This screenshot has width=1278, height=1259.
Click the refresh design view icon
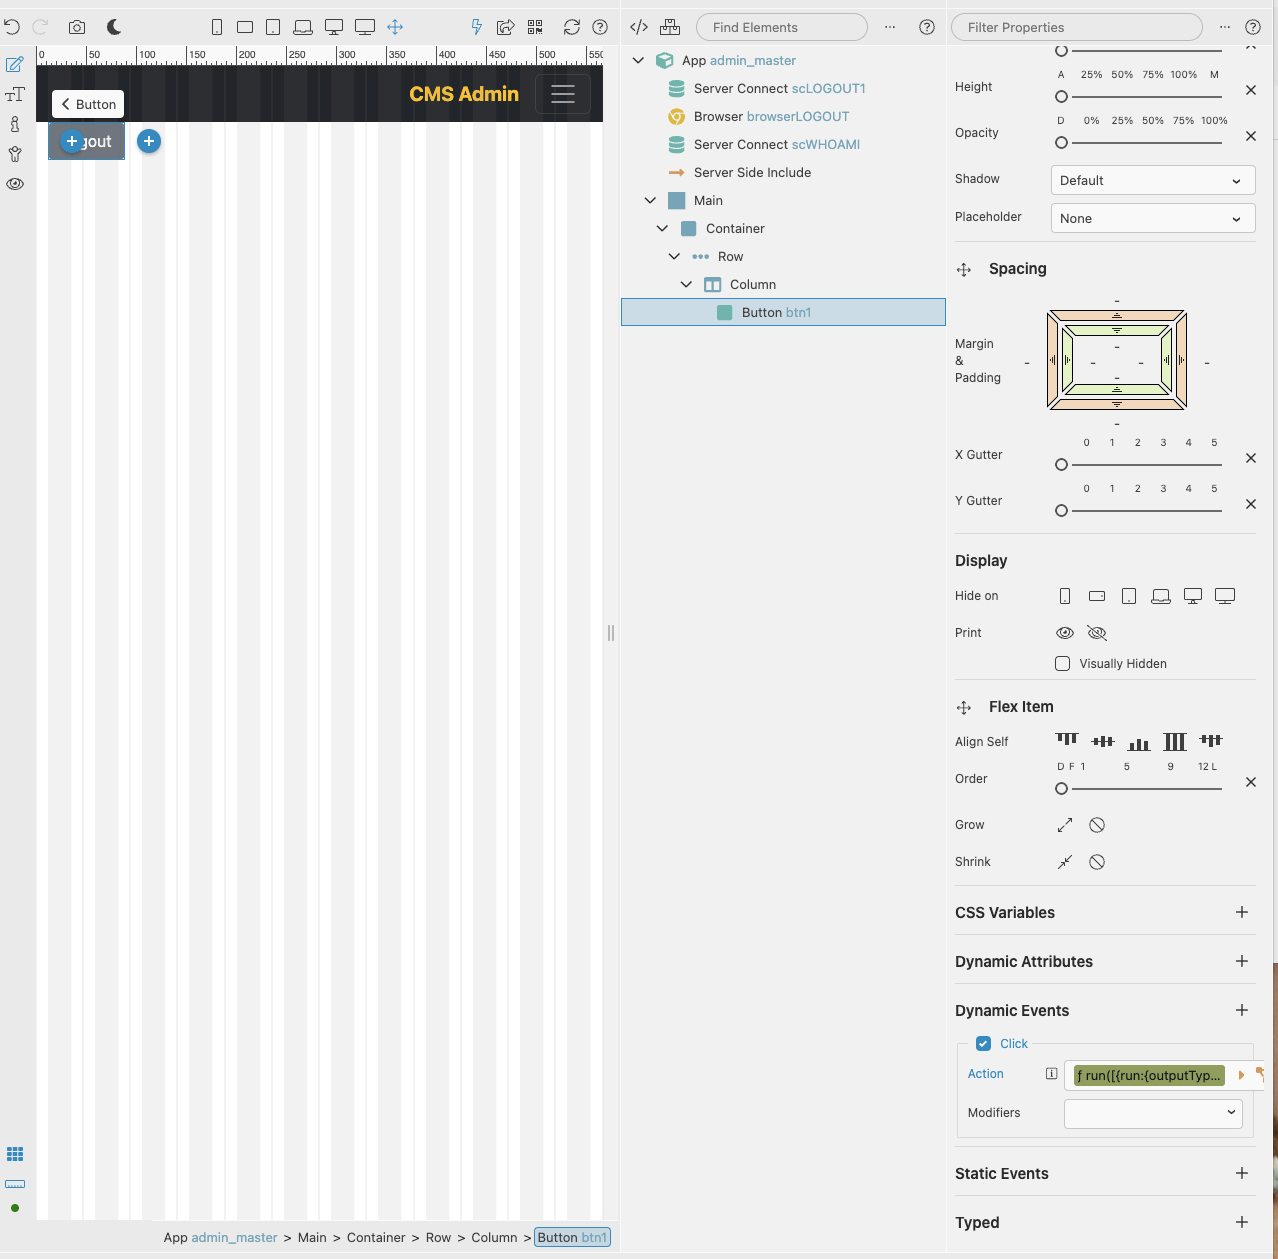tap(572, 27)
